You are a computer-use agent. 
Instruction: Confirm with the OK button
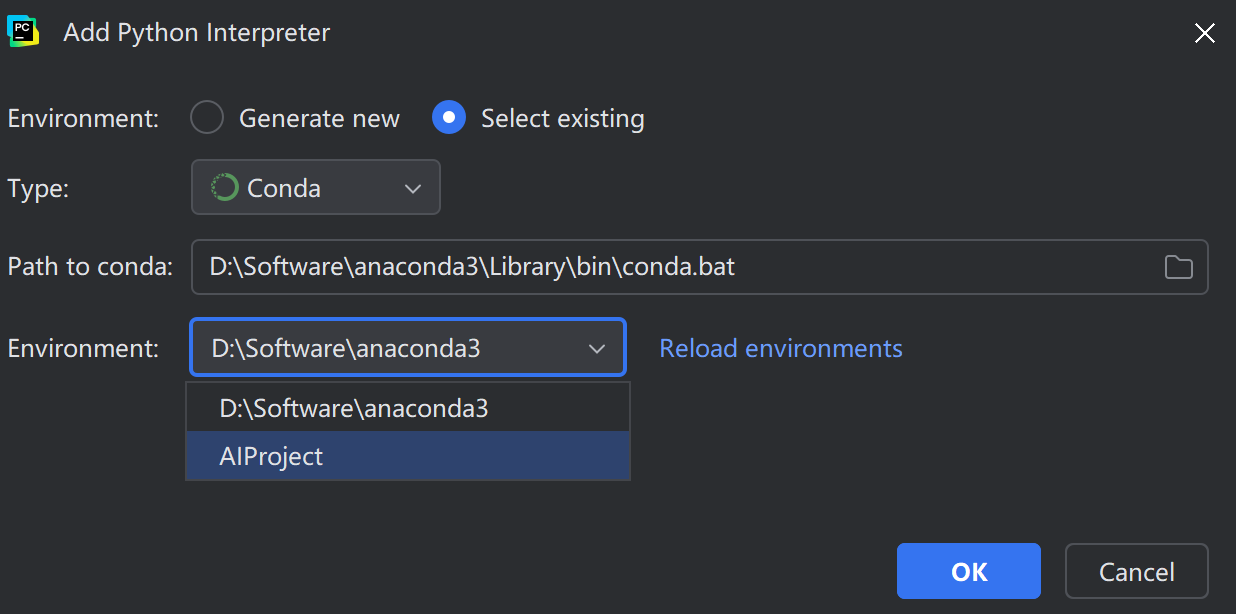tap(969, 571)
